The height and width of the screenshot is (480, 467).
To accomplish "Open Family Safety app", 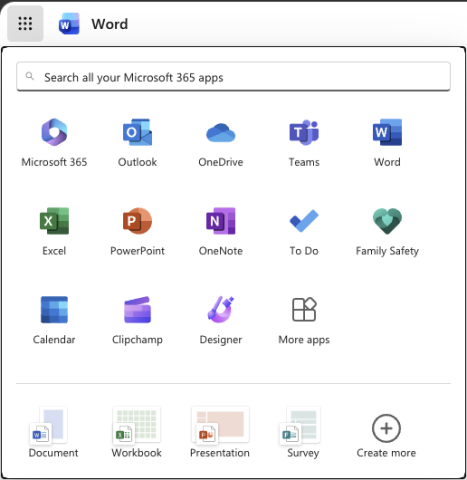I will tap(387, 231).
